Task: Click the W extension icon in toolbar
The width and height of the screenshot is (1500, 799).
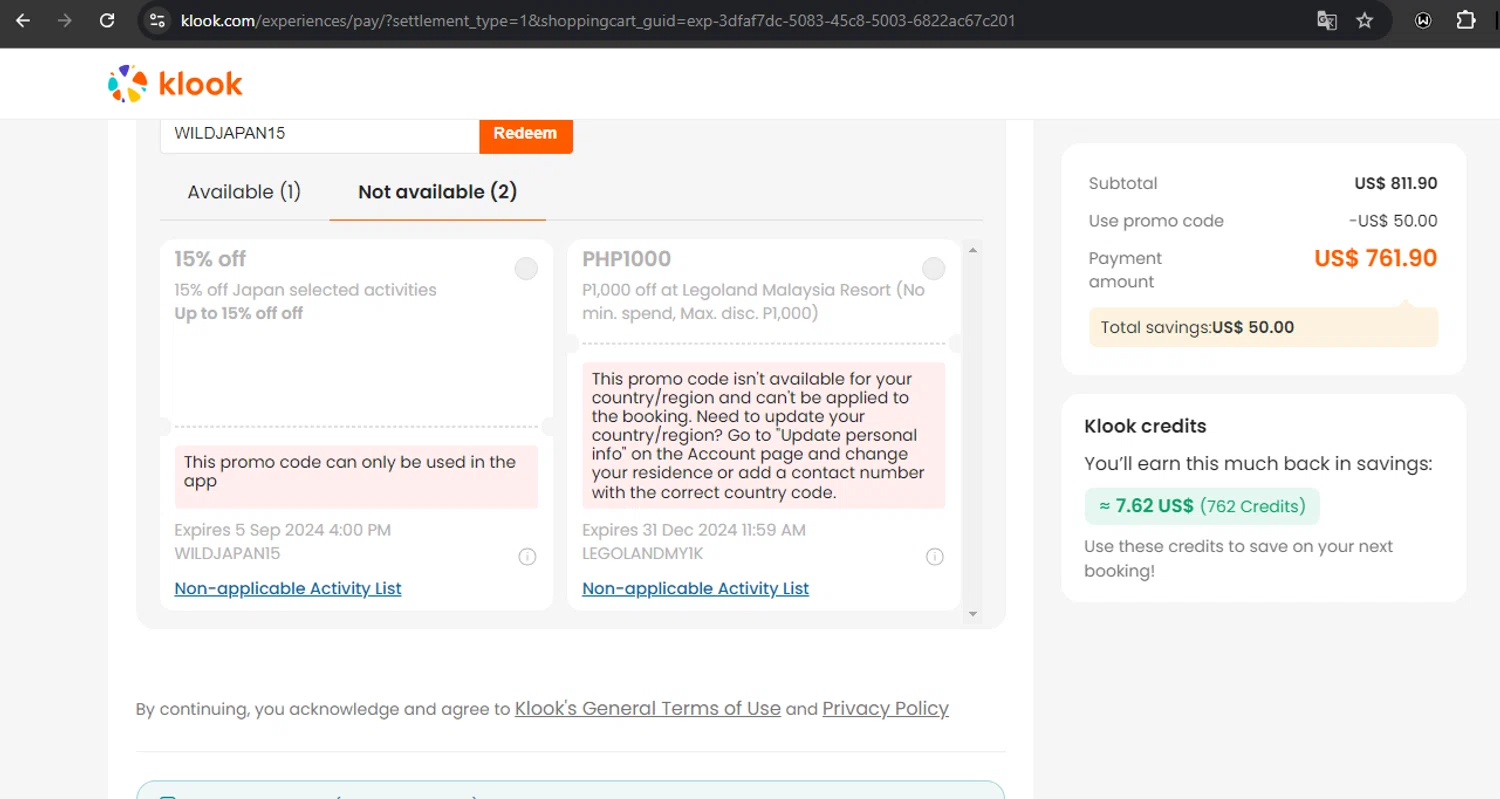Action: 1423,20
